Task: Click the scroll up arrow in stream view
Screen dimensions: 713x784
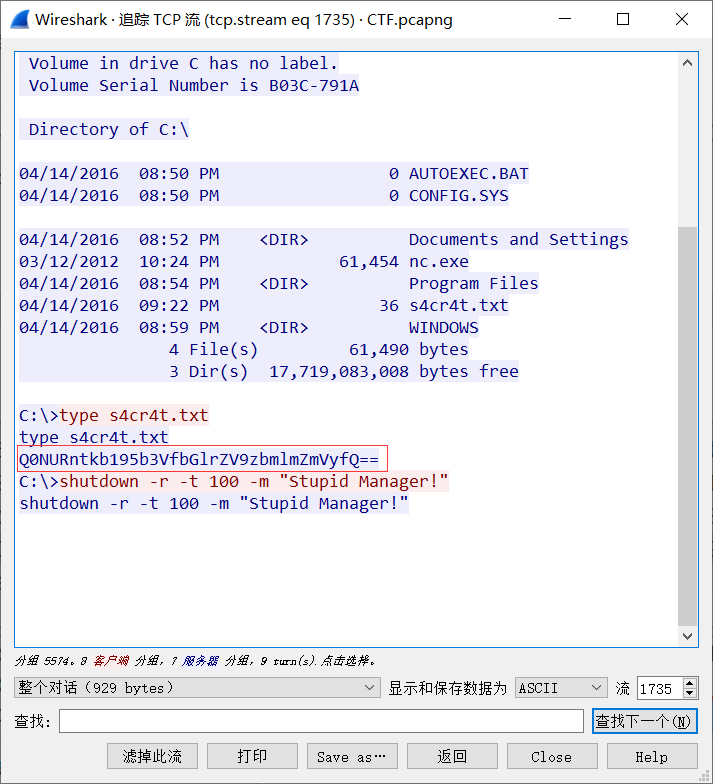Action: pos(688,63)
